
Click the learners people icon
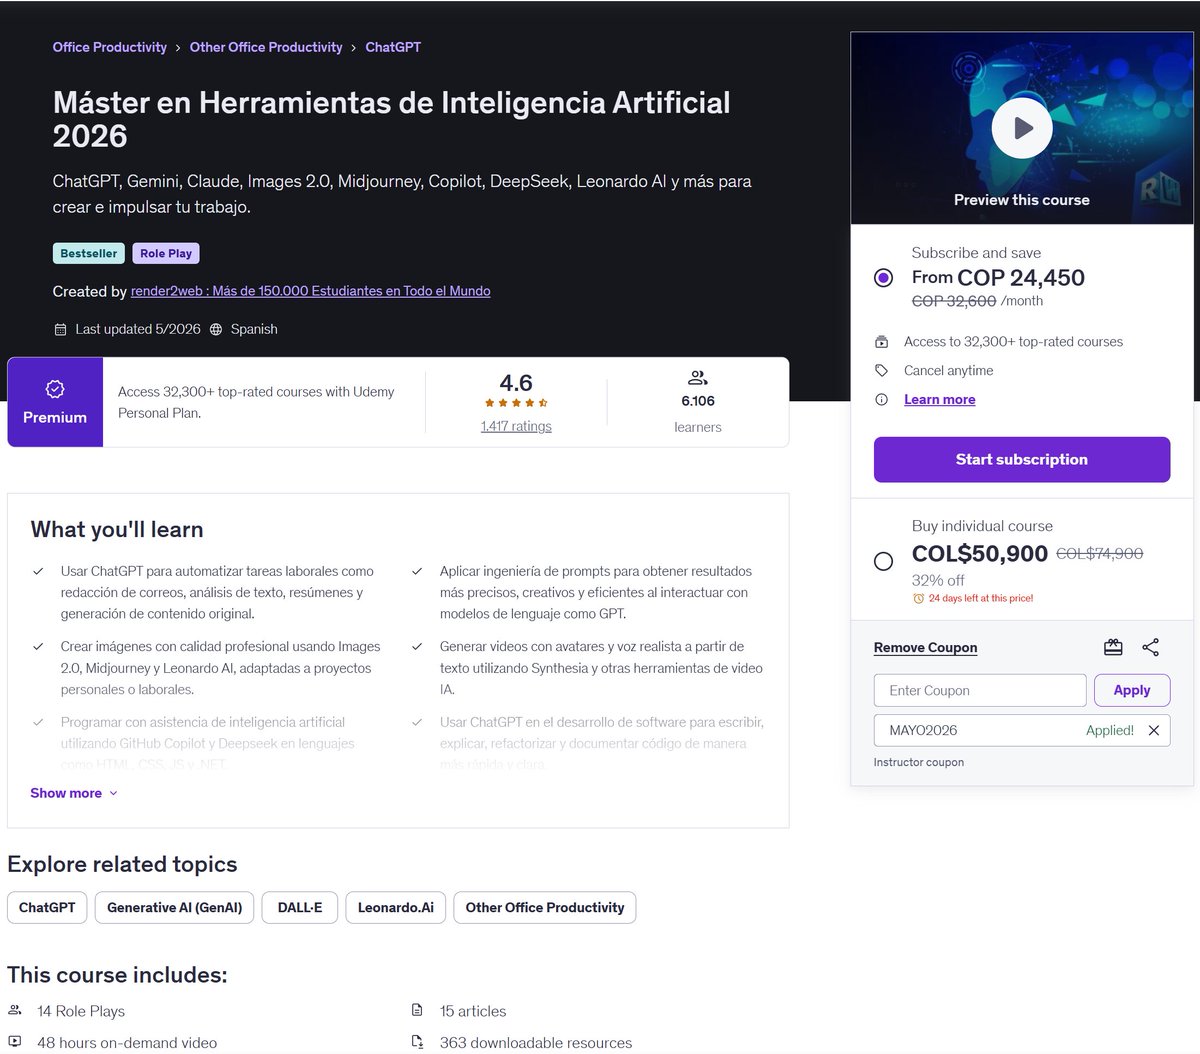698,377
